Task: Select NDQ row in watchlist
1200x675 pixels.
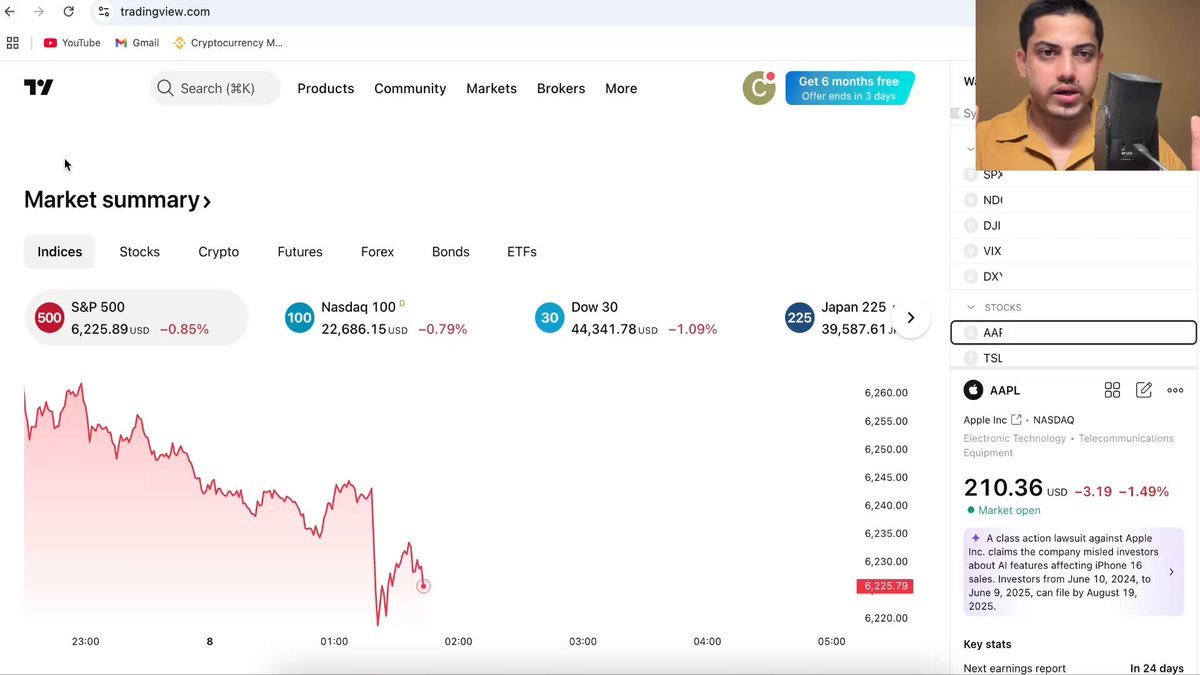Action: click(1075, 200)
